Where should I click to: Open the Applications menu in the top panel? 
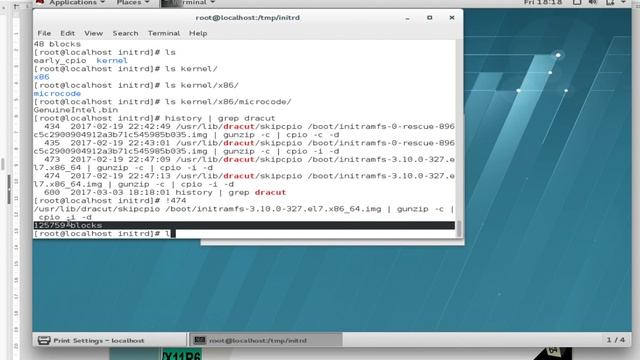pyautogui.click(x=77, y=3)
